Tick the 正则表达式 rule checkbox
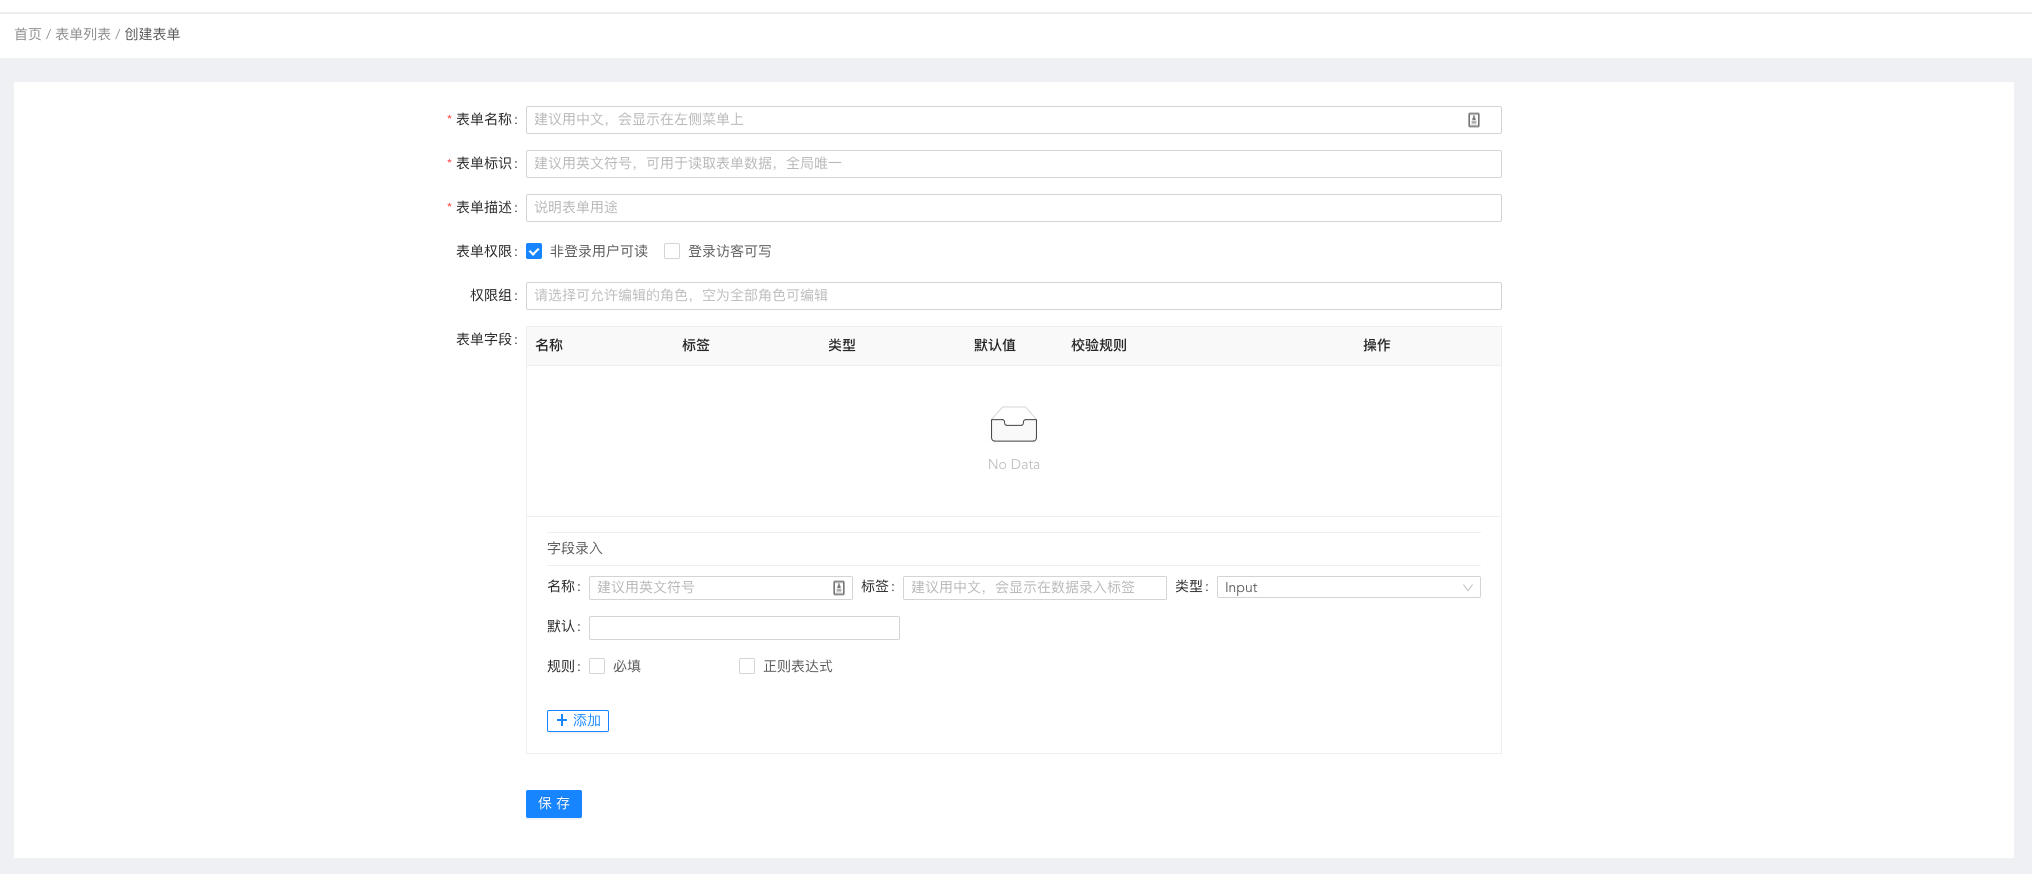Screen dimensions: 2032x874 (747, 666)
